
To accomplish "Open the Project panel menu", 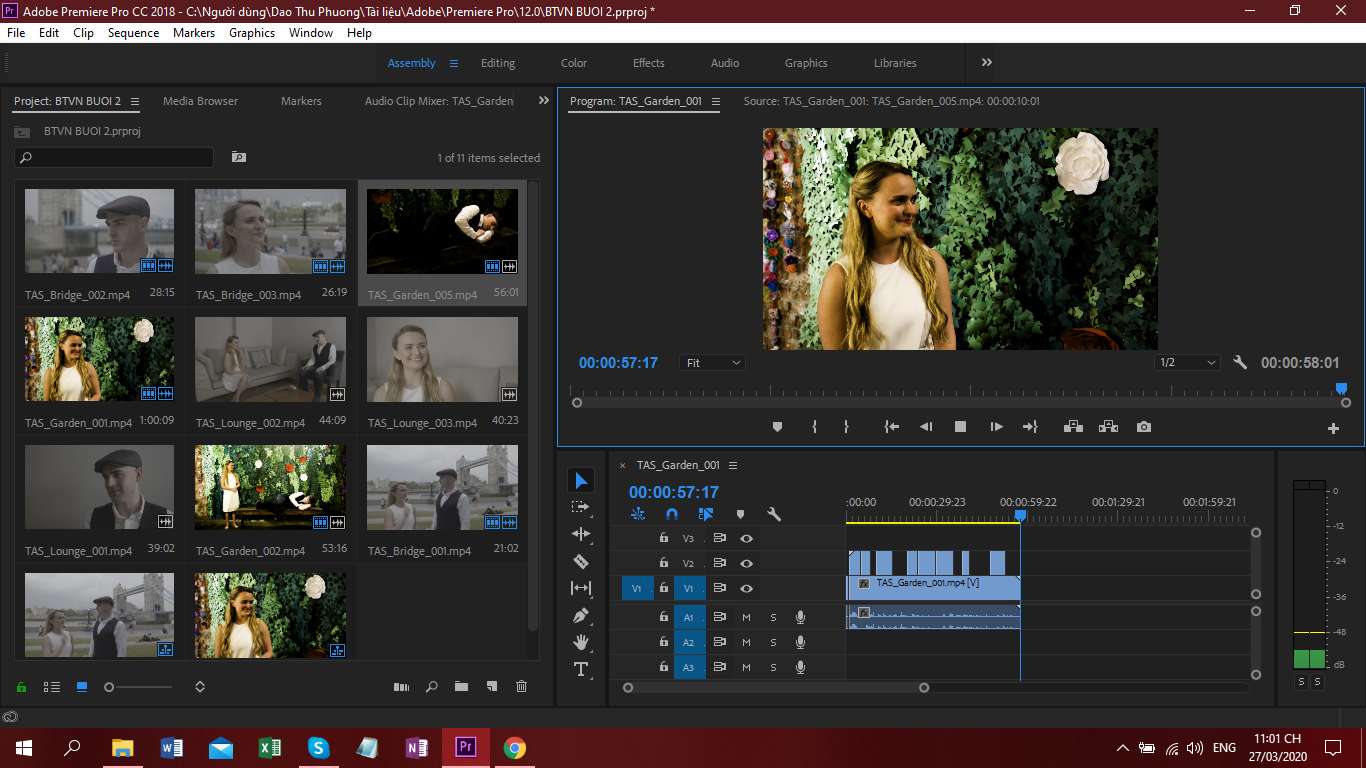I will tap(135, 101).
